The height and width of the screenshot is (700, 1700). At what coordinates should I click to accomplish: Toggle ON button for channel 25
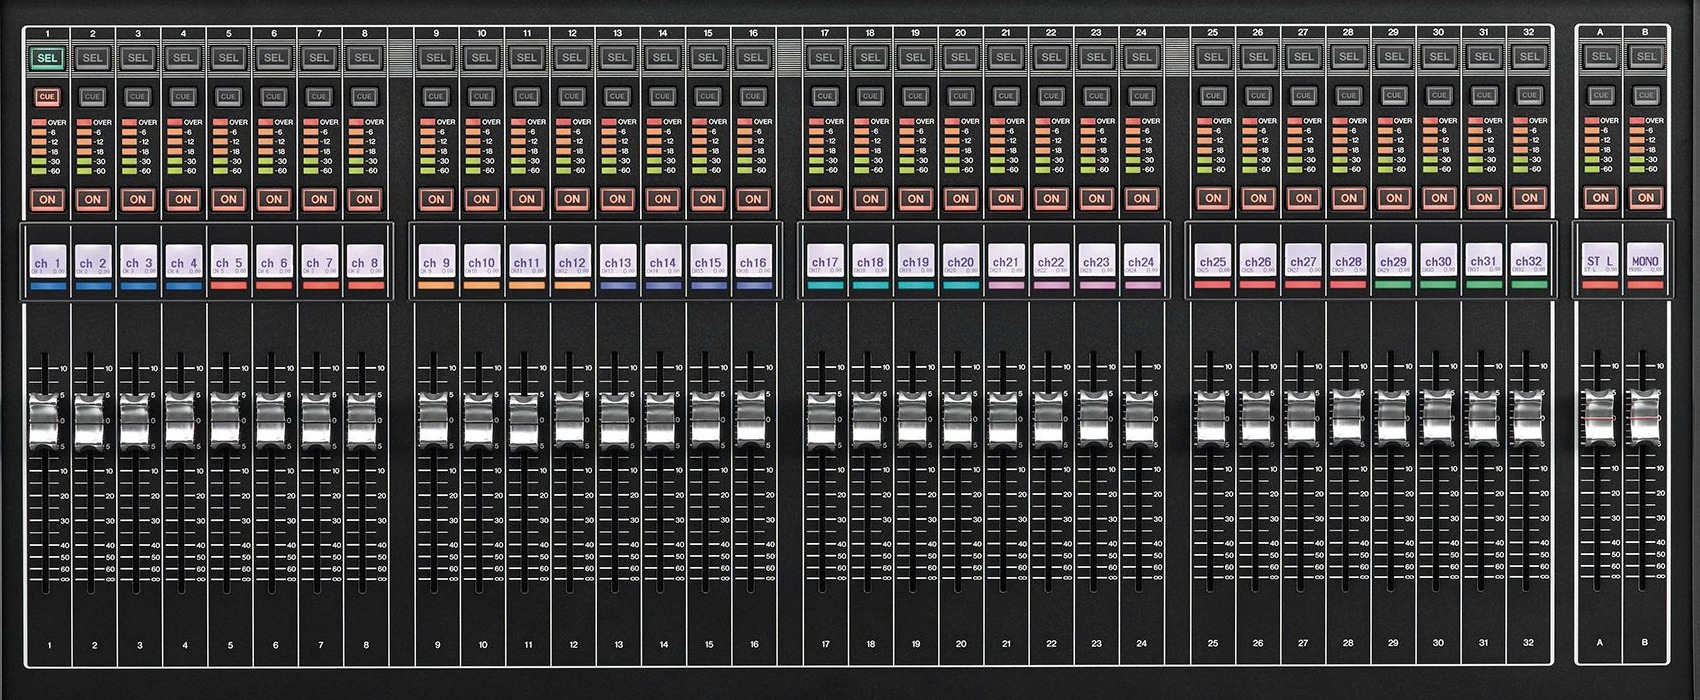click(x=1213, y=198)
